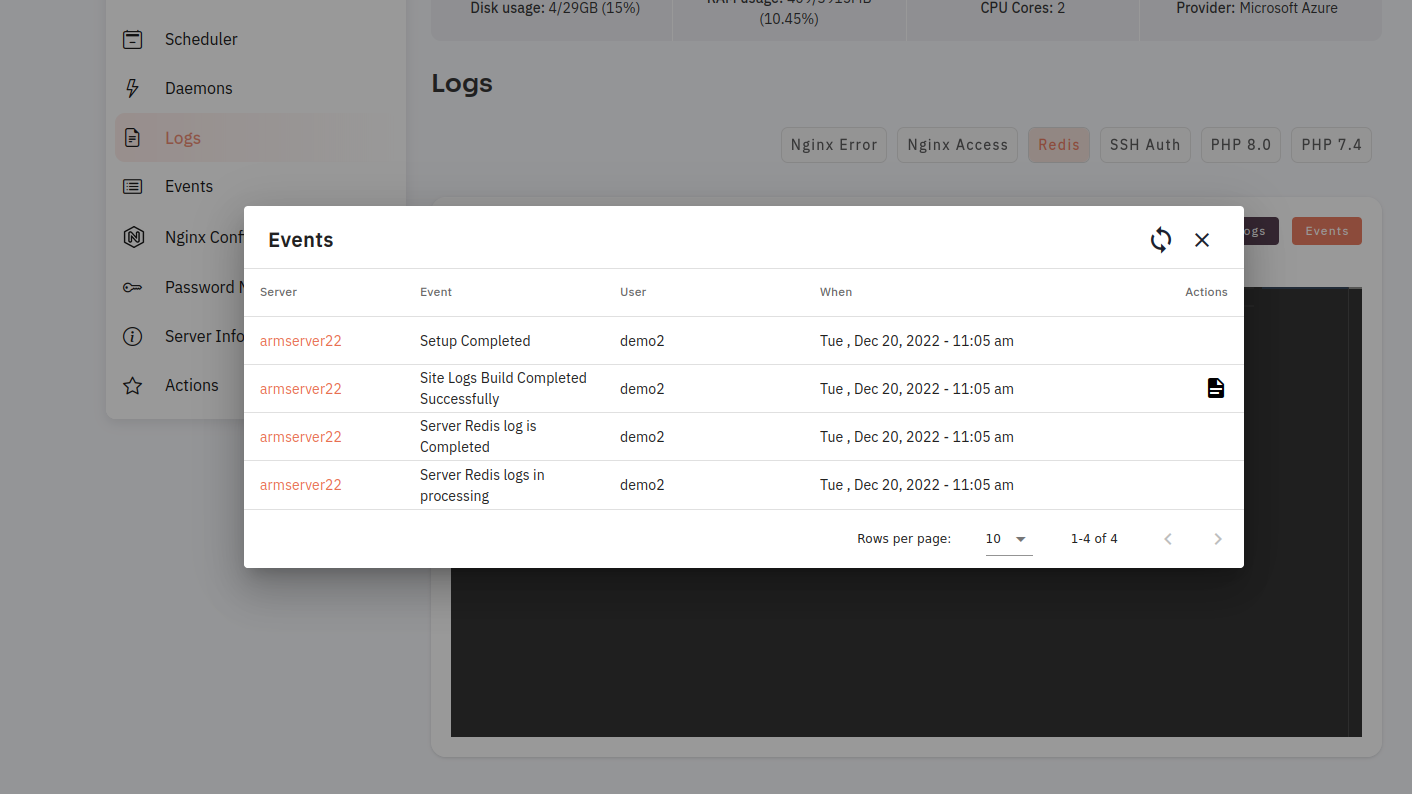Refresh the Events dialog list
The height and width of the screenshot is (794, 1412).
[x=1160, y=240]
